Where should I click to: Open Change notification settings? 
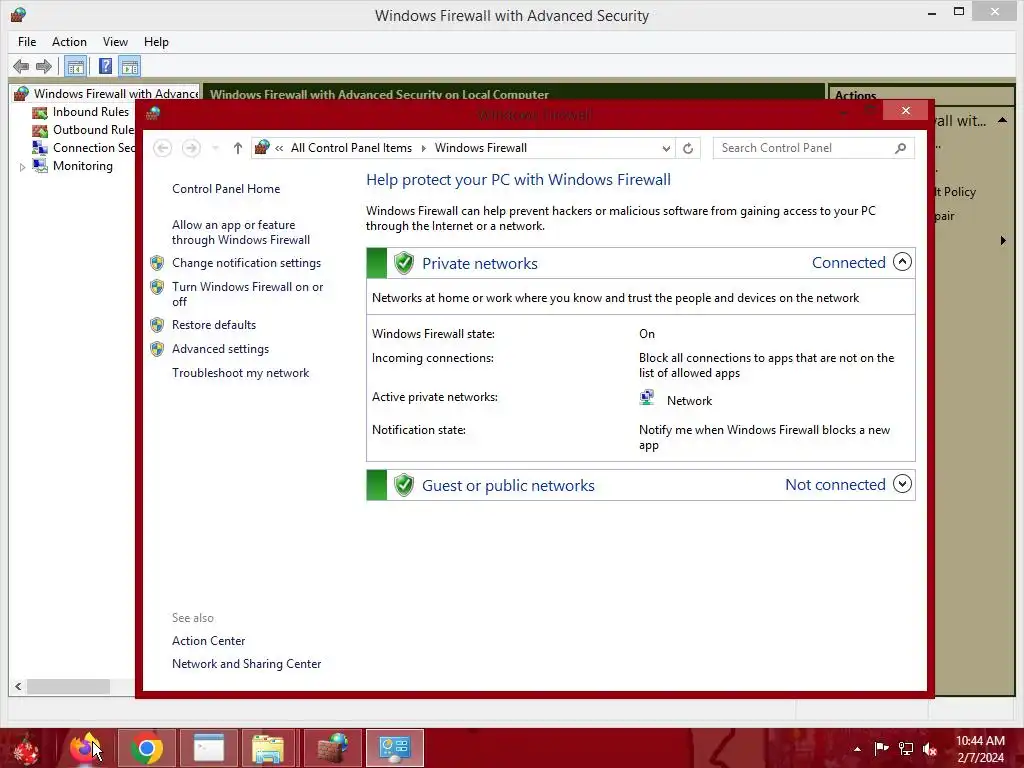[x=246, y=263]
